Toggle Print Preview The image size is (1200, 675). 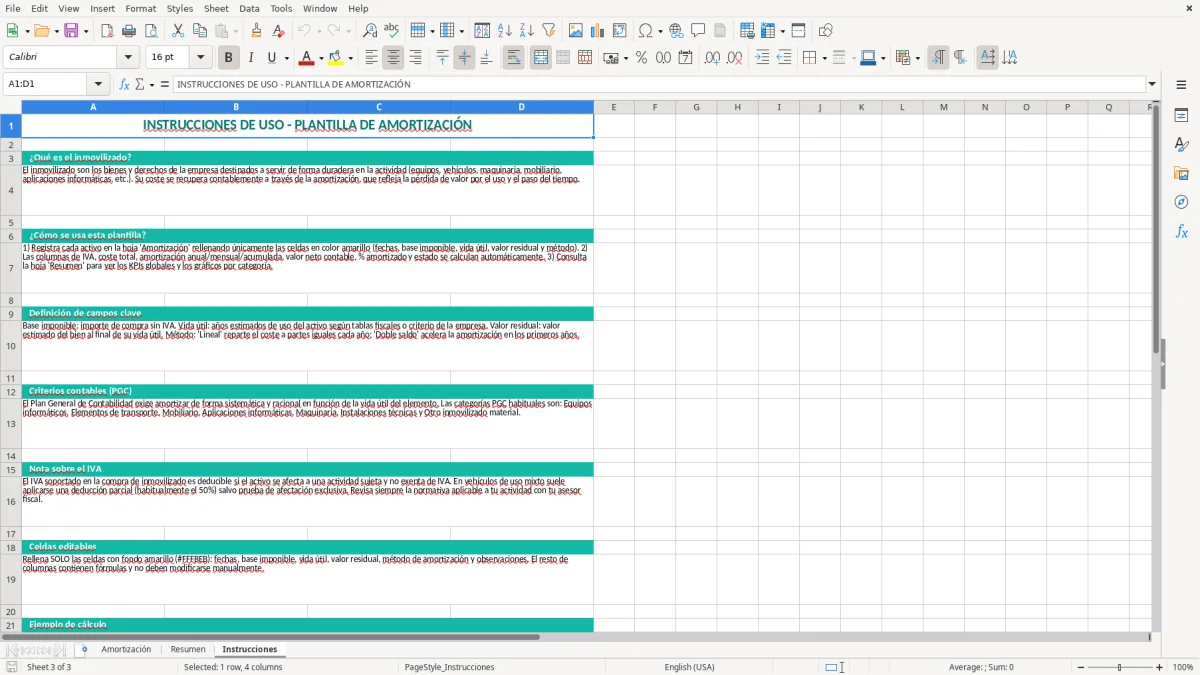[151, 31]
